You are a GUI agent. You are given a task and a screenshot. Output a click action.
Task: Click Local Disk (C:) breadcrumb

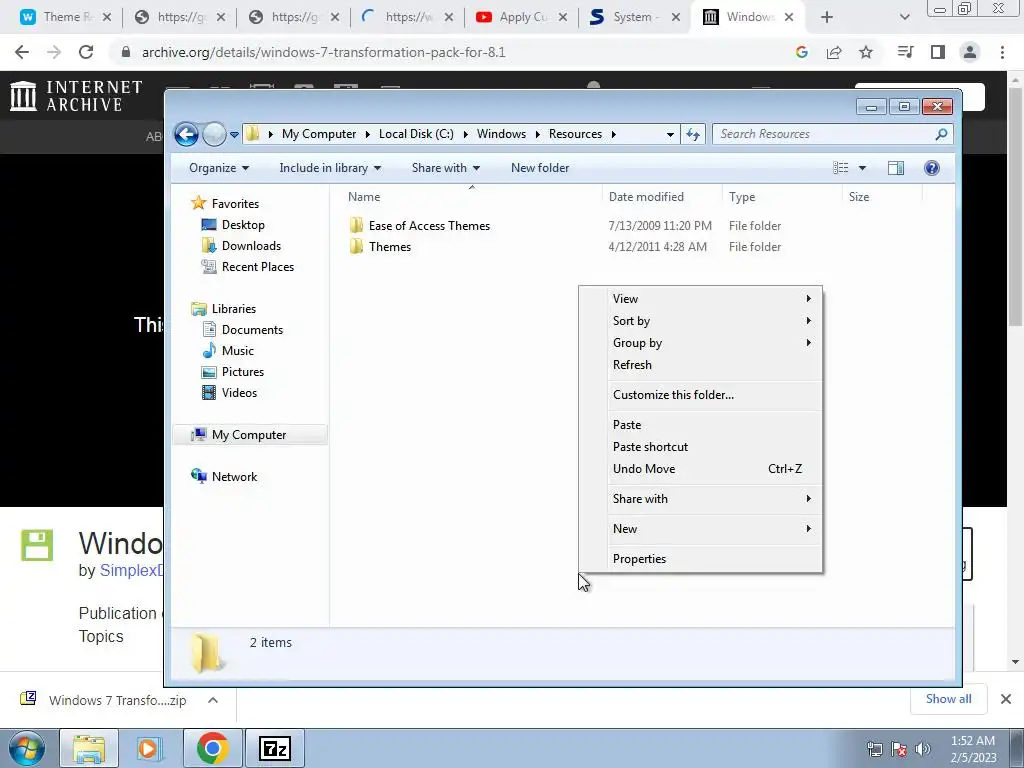tap(416, 134)
